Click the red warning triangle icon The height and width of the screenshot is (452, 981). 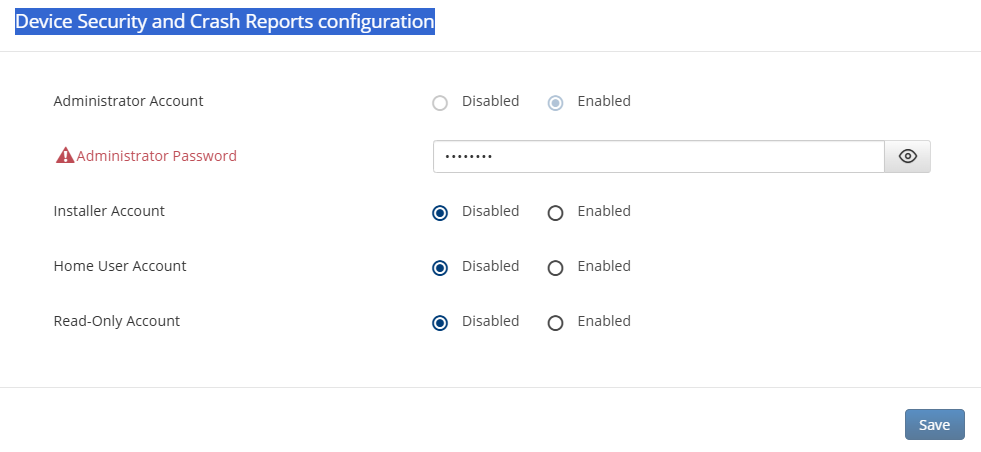pyautogui.click(x=65, y=156)
